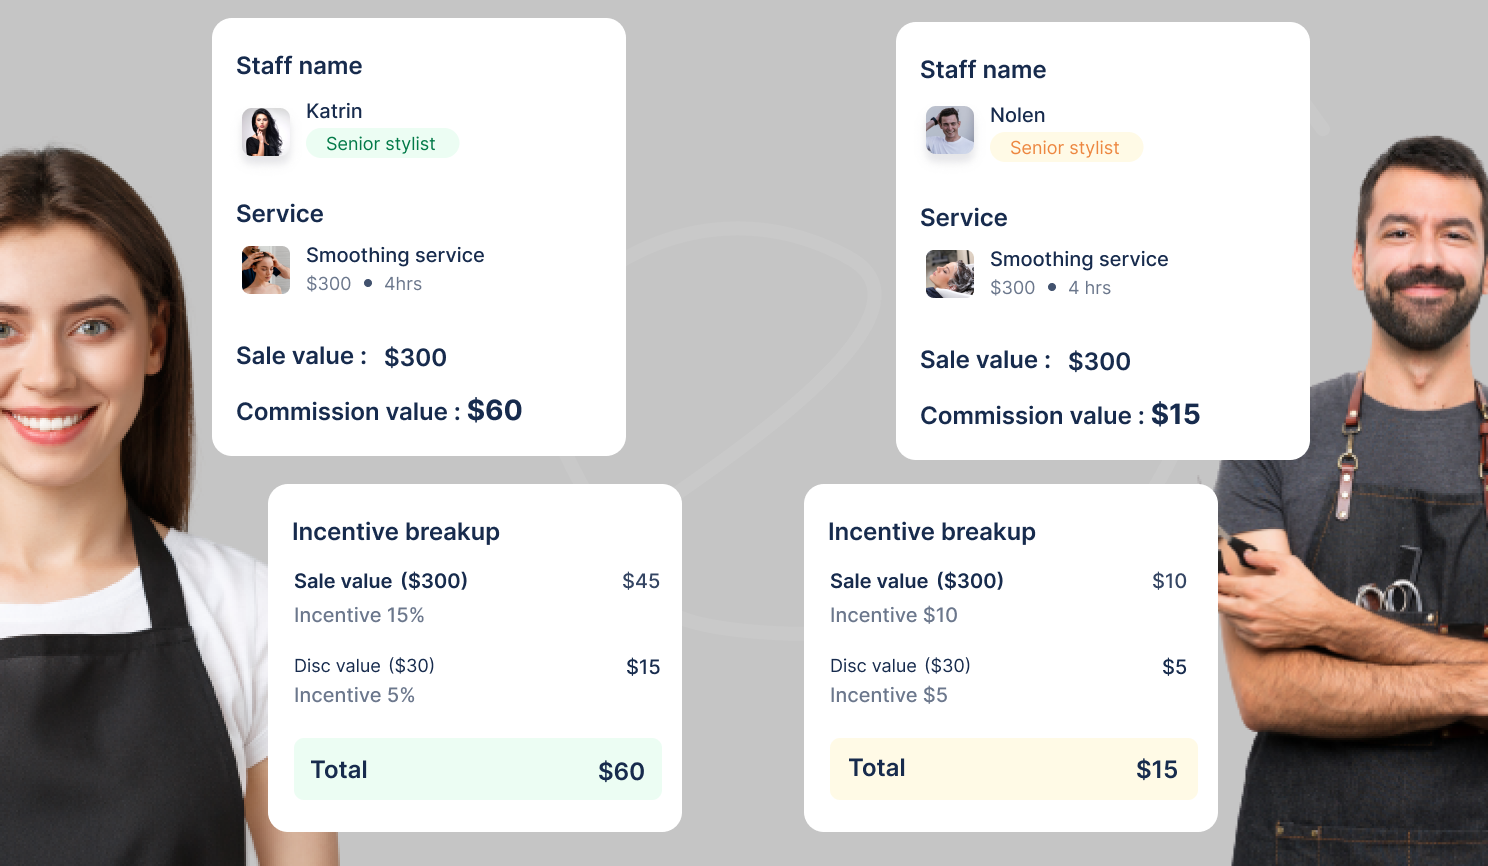Select the yellow Total $15 row

click(x=1013, y=769)
